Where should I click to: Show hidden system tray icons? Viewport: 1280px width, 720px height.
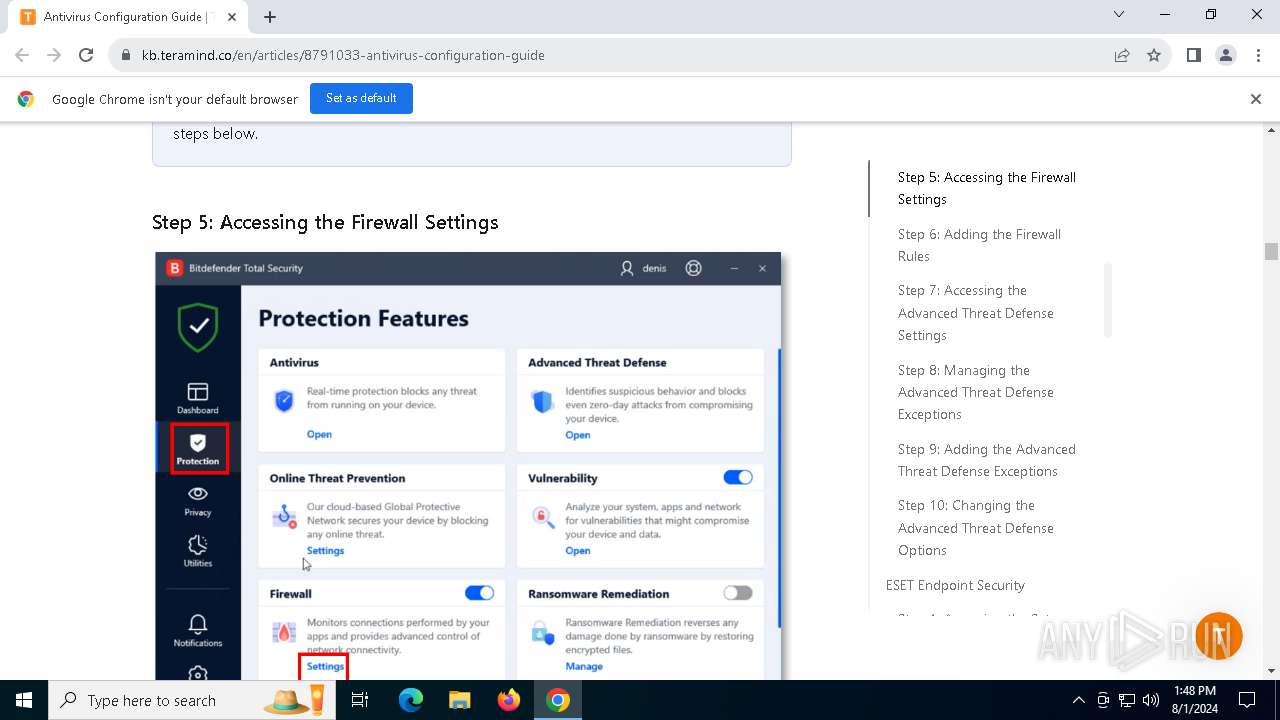click(1078, 700)
